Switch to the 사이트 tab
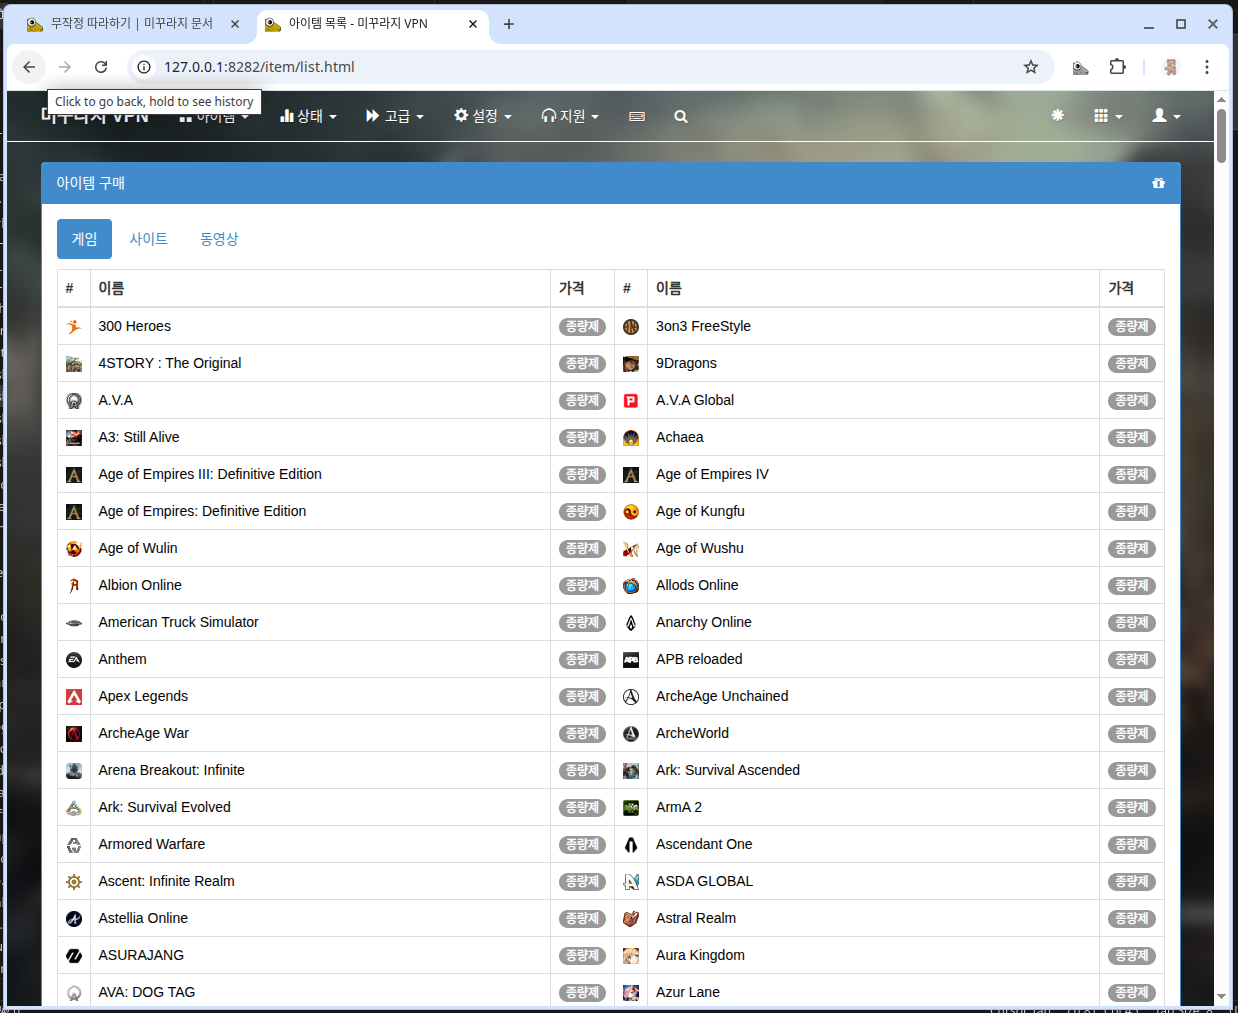The height and width of the screenshot is (1013, 1238). pyautogui.click(x=148, y=239)
